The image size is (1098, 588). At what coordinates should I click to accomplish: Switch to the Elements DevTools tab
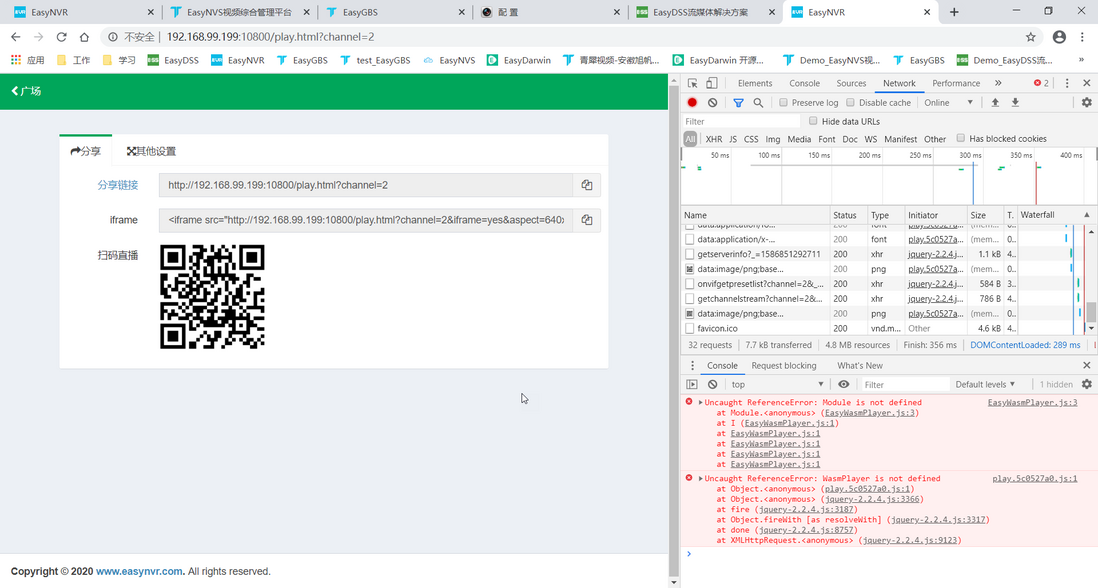(755, 83)
